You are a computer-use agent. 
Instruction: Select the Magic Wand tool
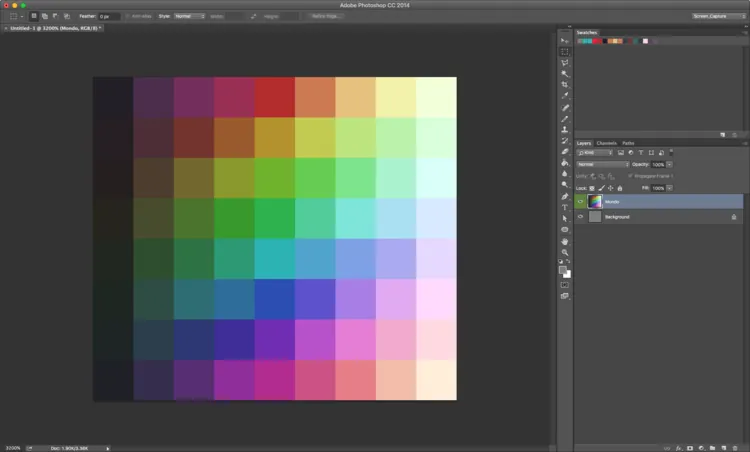point(565,74)
